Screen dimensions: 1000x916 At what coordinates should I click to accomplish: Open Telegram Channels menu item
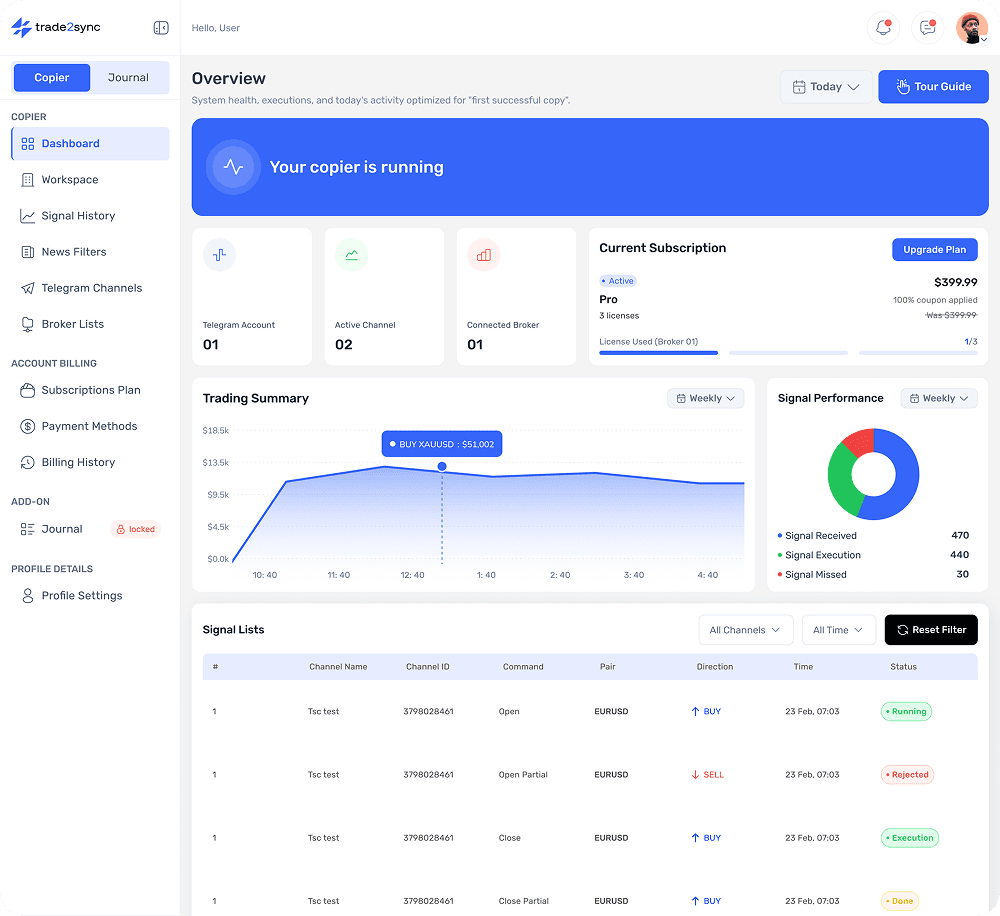(x=90, y=288)
